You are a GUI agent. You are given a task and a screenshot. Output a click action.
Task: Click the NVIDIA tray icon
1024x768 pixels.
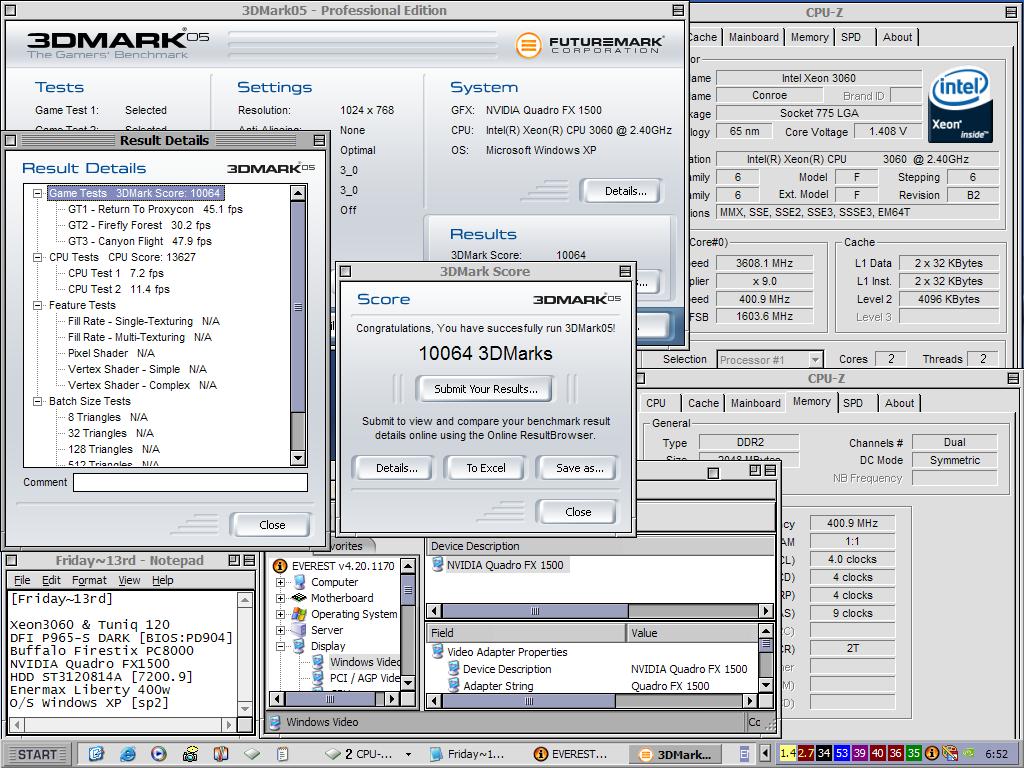coord(970,754)
